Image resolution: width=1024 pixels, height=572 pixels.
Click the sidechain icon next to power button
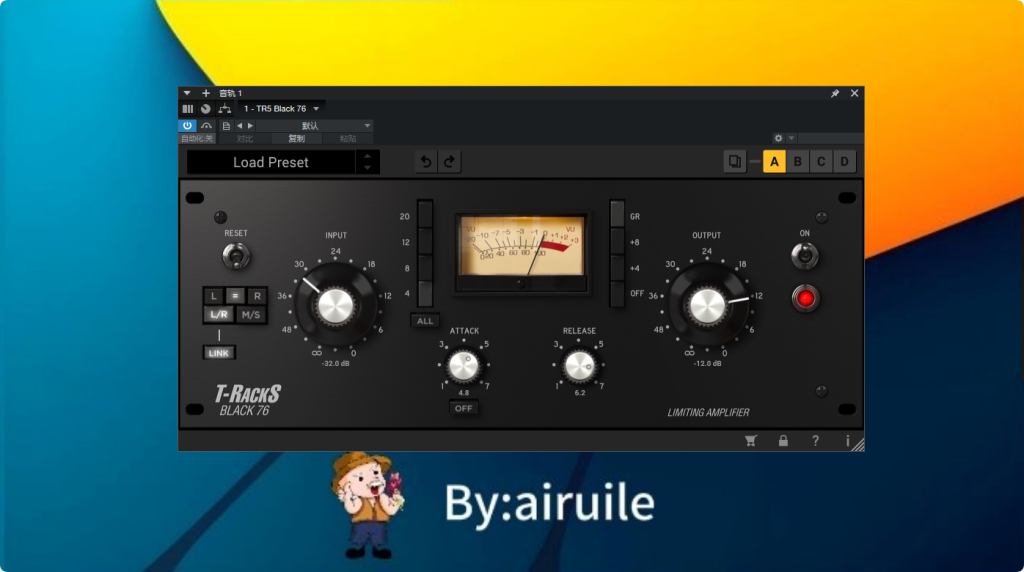pos(206,125)
